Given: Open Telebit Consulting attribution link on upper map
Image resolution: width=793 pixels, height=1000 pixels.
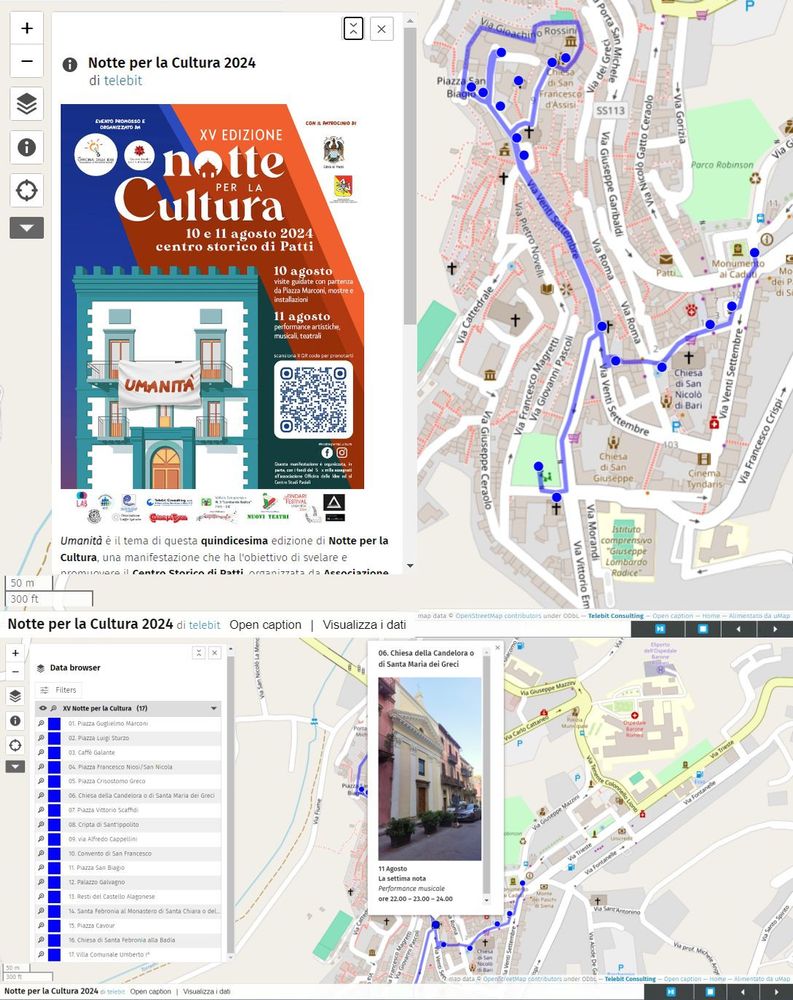Looking at the screenshot, I should (x=616, y=616).
